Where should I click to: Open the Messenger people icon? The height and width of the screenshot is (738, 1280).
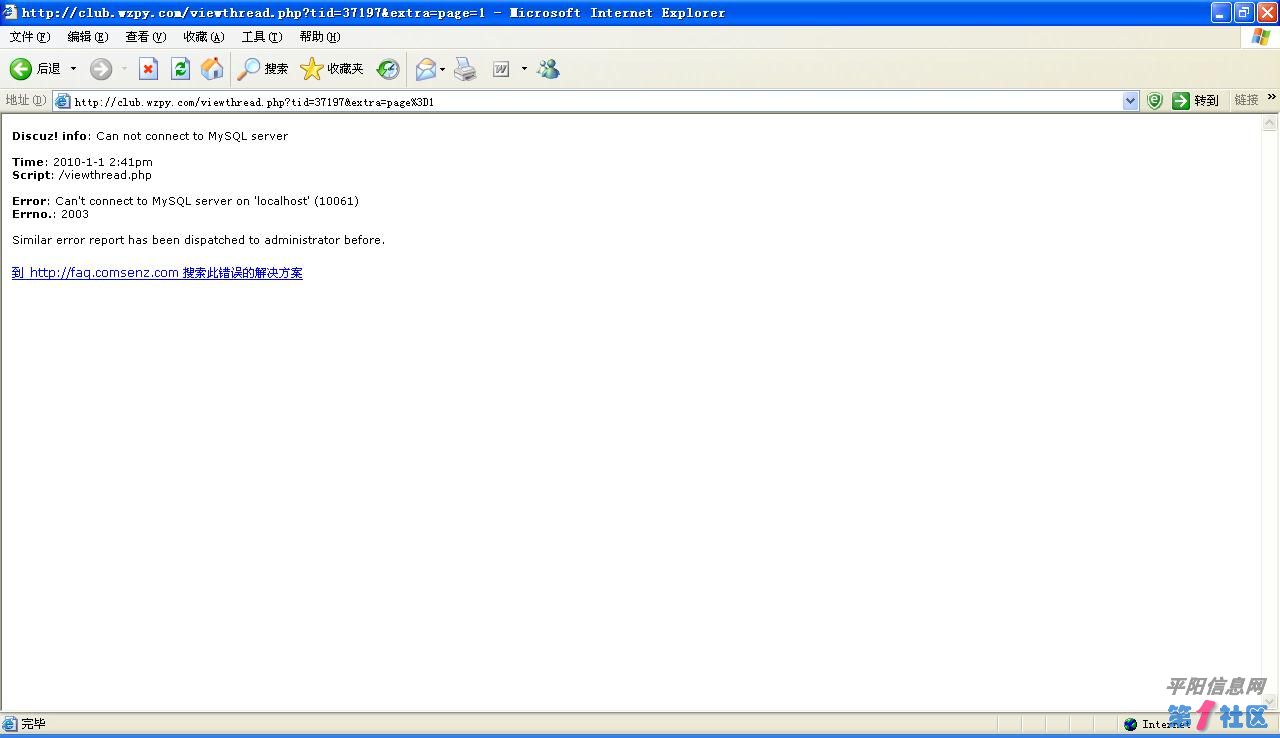click(548, 69)
